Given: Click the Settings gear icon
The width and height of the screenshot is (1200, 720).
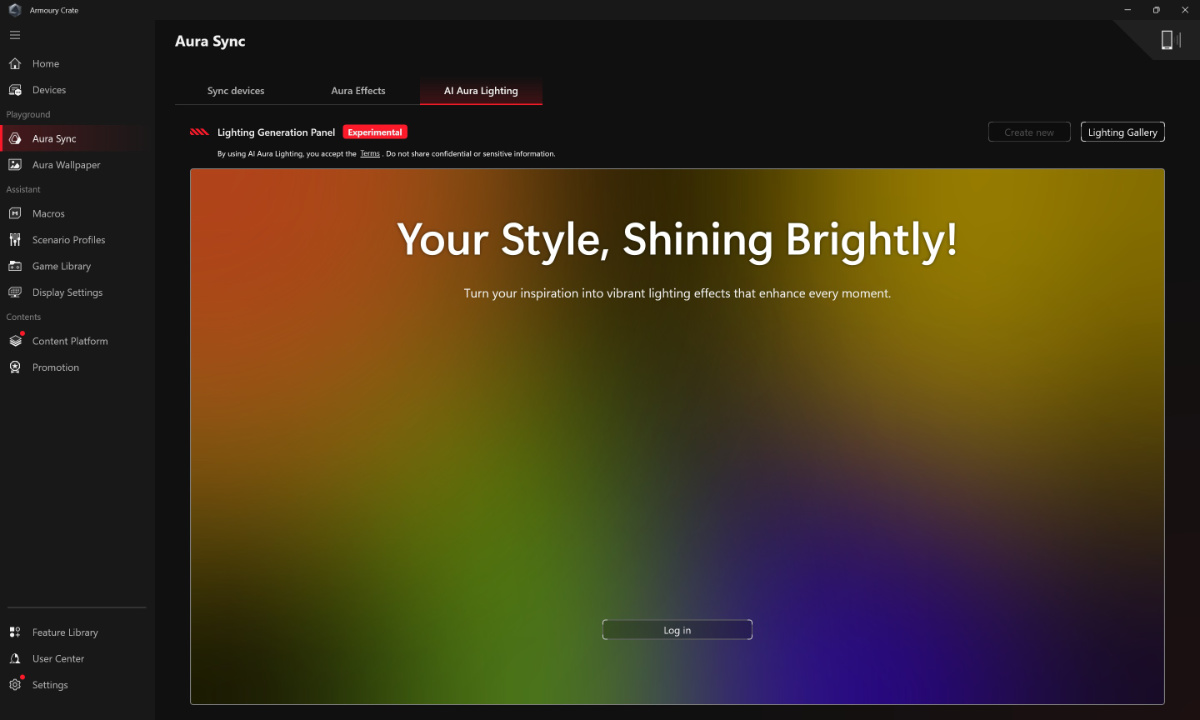Looking at the screenshot, I should click(15, 685).
